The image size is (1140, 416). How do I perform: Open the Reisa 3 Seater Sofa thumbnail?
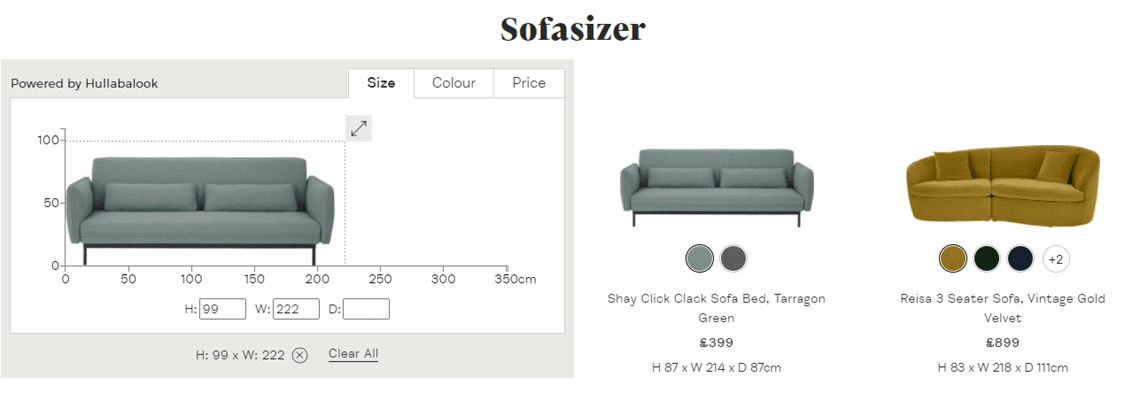tap(1002, 185)
